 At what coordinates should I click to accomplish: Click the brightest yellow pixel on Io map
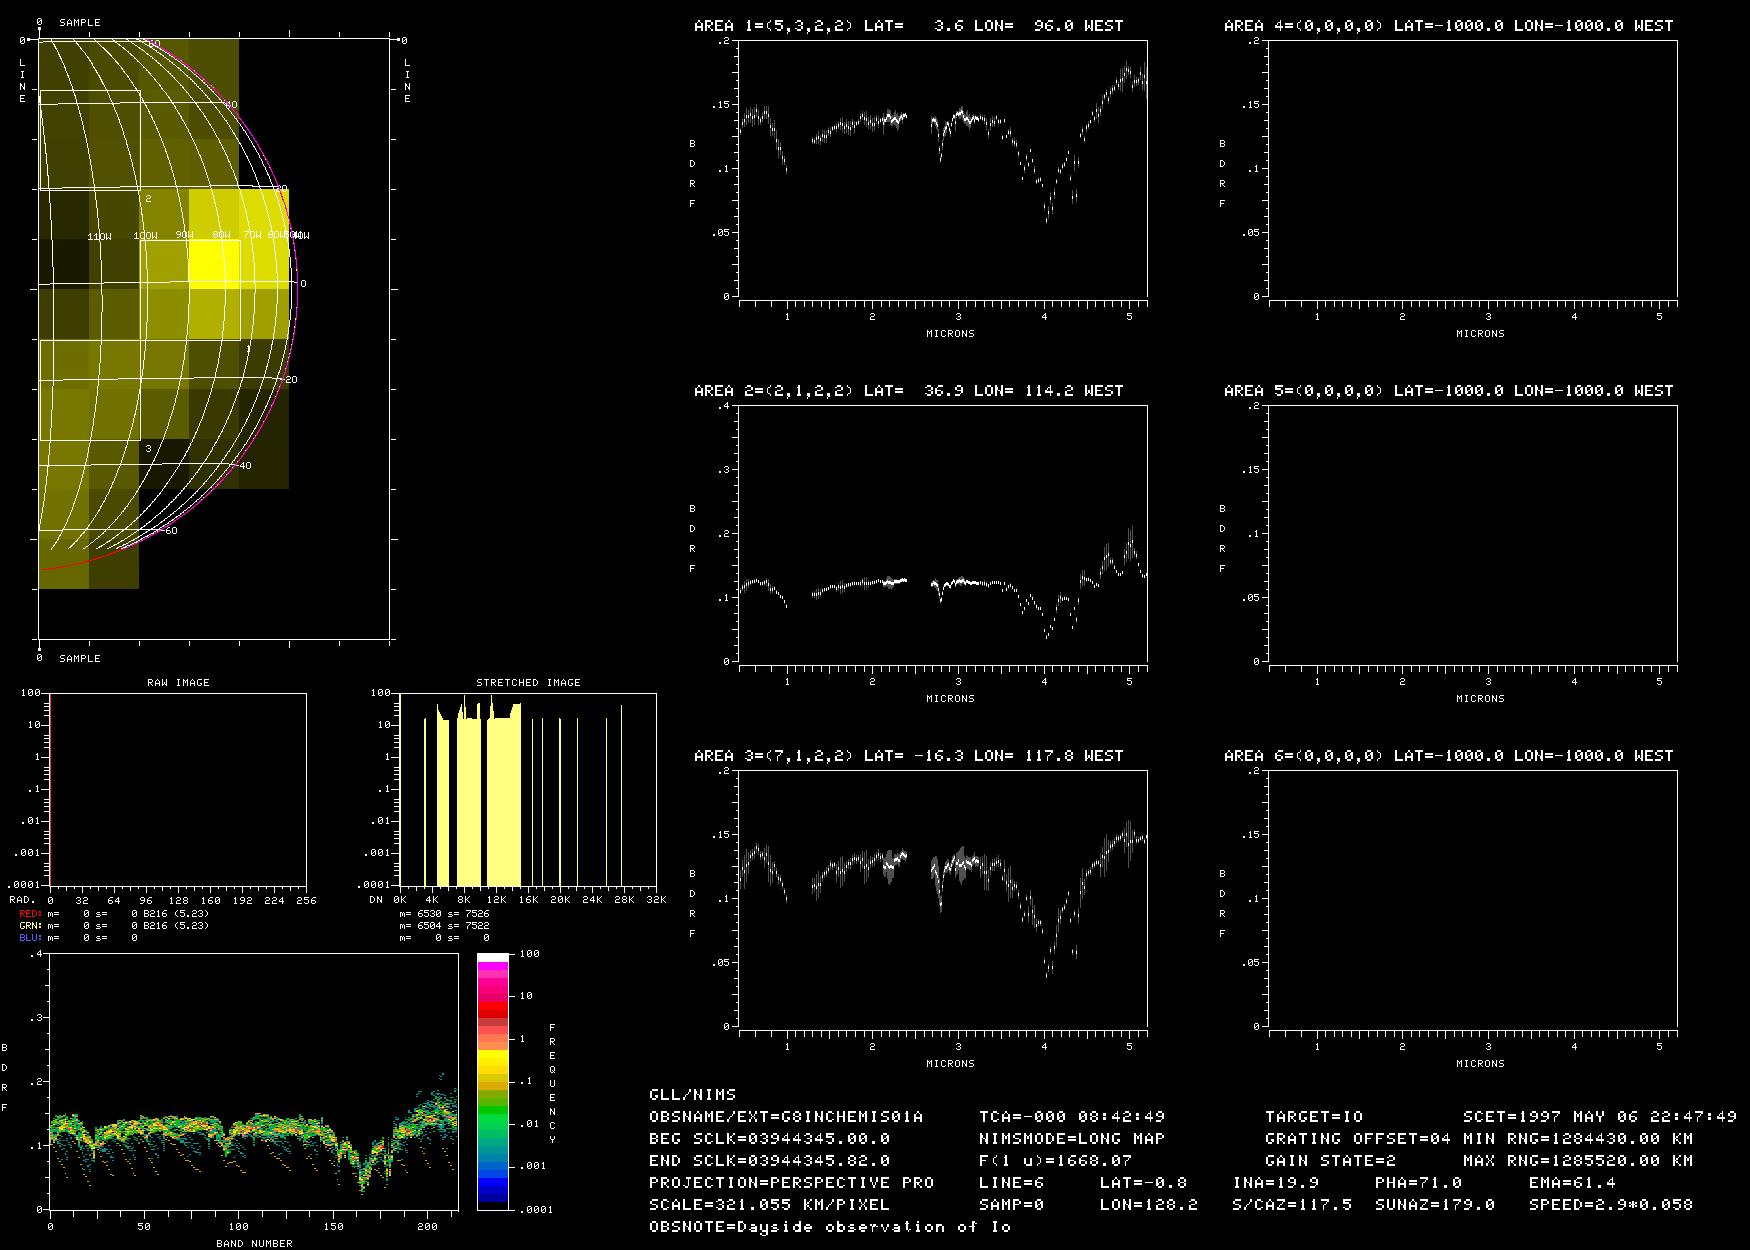point(214,264)
